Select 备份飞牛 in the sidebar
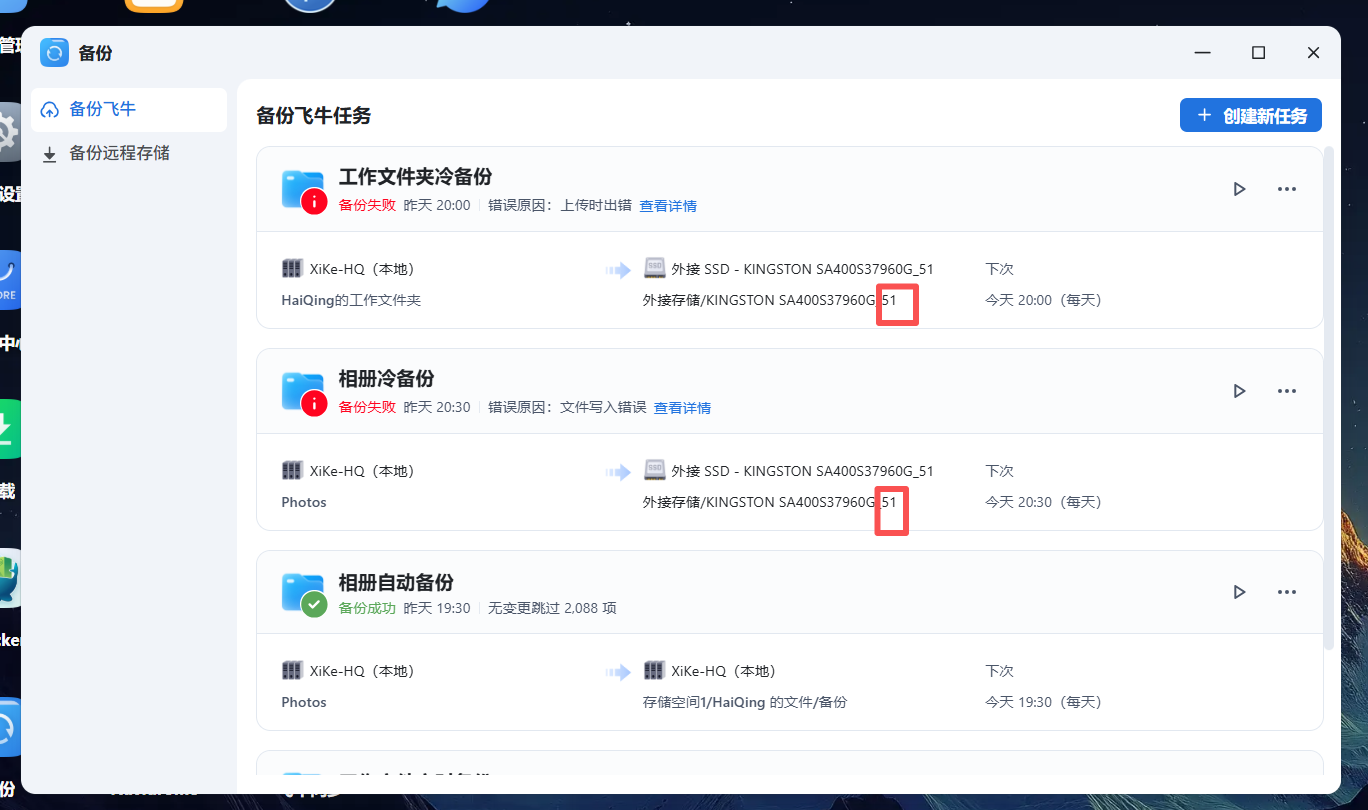This screenshot has height=810, width=1368. click(129, 110)
